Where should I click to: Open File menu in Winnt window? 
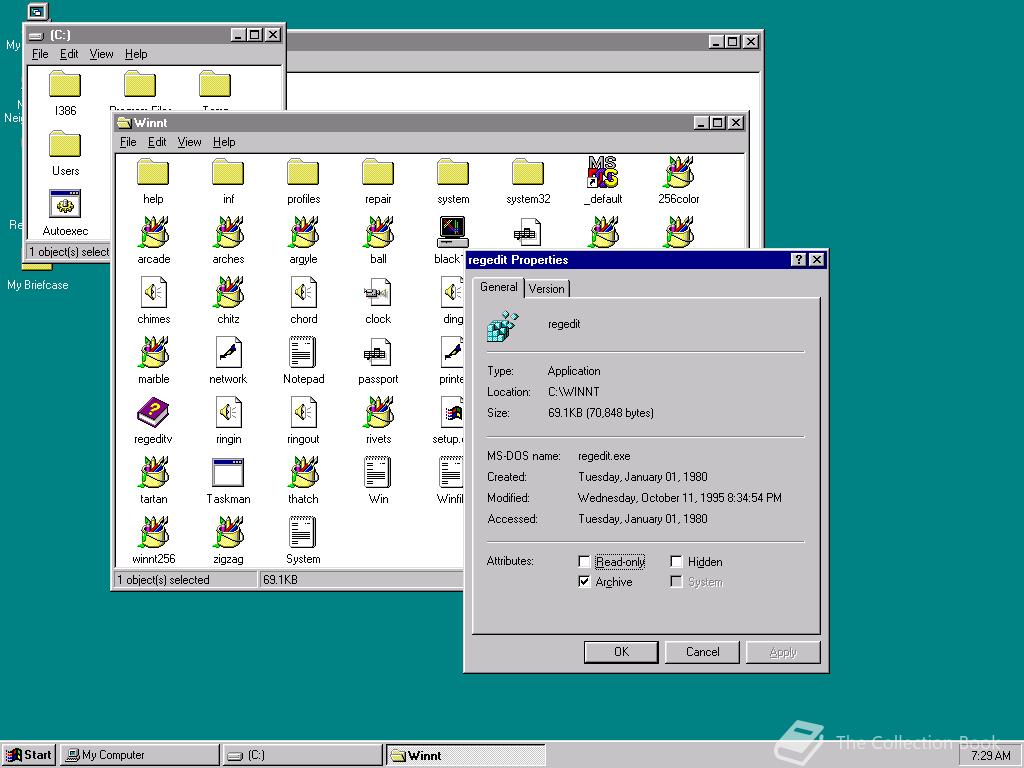pyautogui.click(x=128, y=142)
